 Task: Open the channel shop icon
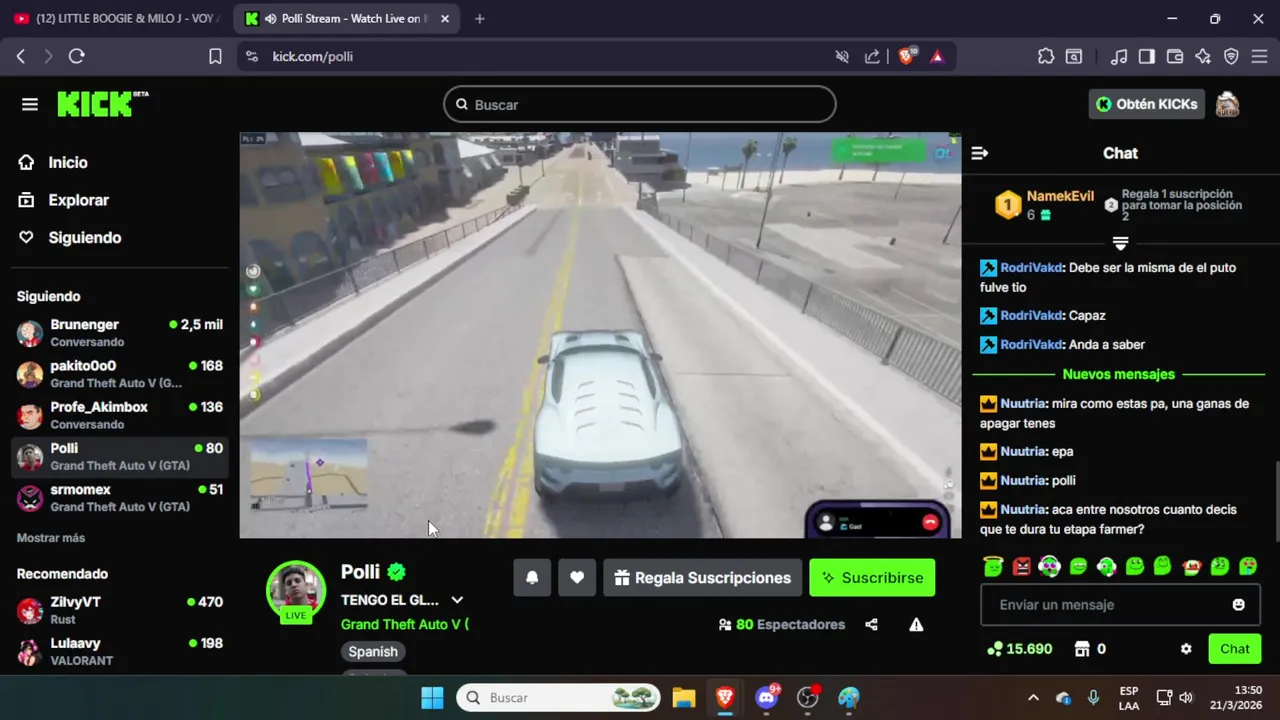(x=1081, y=649)
